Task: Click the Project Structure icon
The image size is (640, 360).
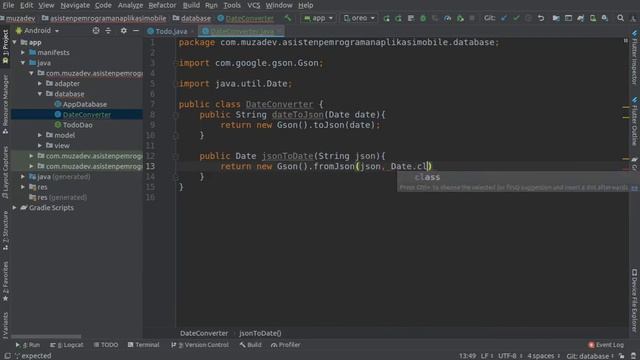Action: pos(556,18)
